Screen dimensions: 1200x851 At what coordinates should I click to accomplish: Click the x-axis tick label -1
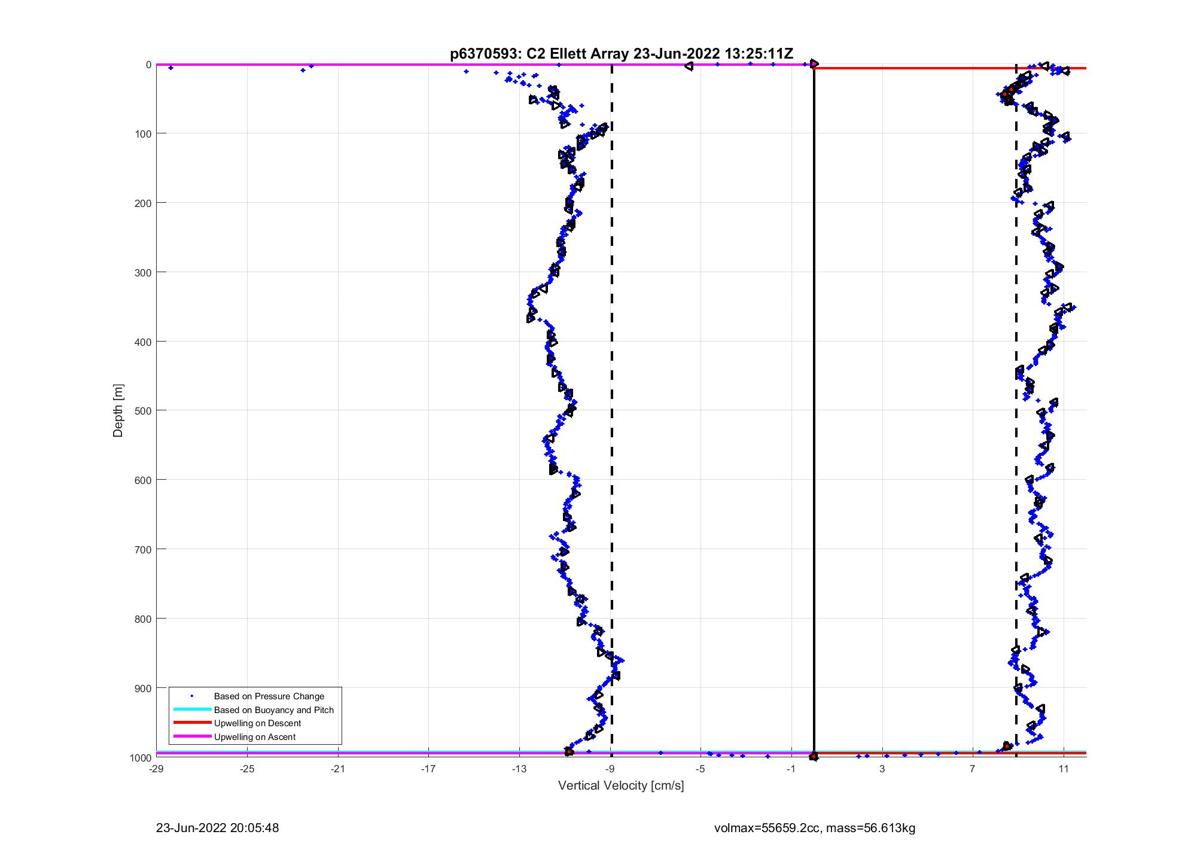pyautogui.click(x=792, y=769)
